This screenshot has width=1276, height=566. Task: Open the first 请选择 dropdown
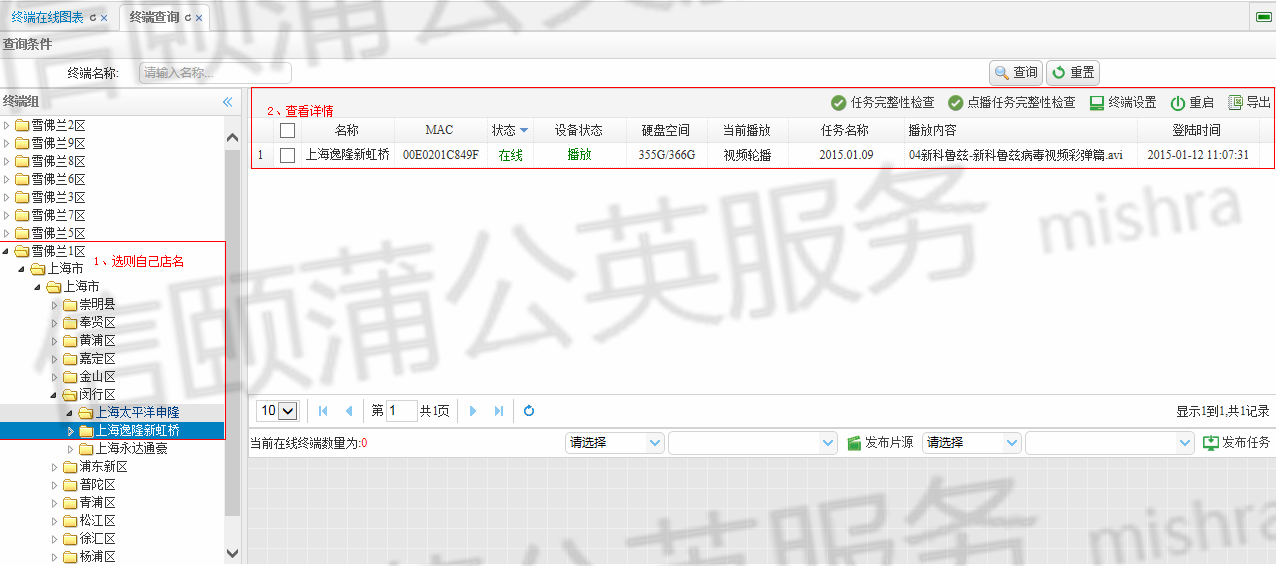(614, 443)
